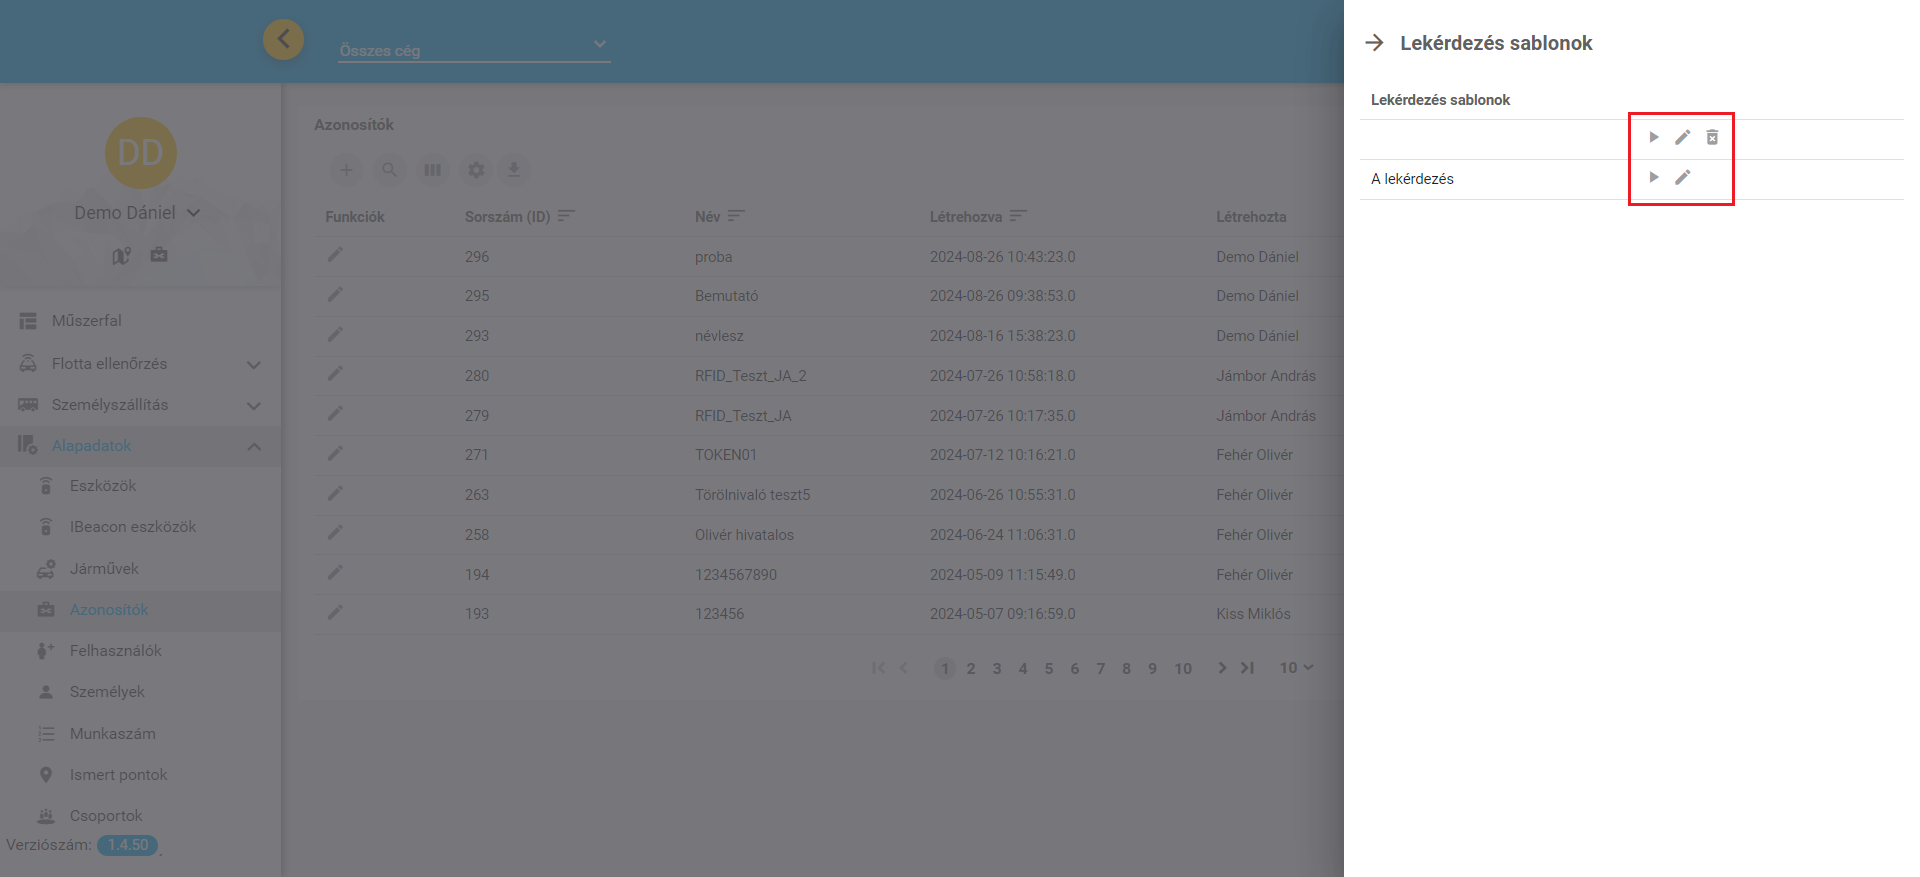
Task: Go to pagination page 5
Action: point(1049,669)
